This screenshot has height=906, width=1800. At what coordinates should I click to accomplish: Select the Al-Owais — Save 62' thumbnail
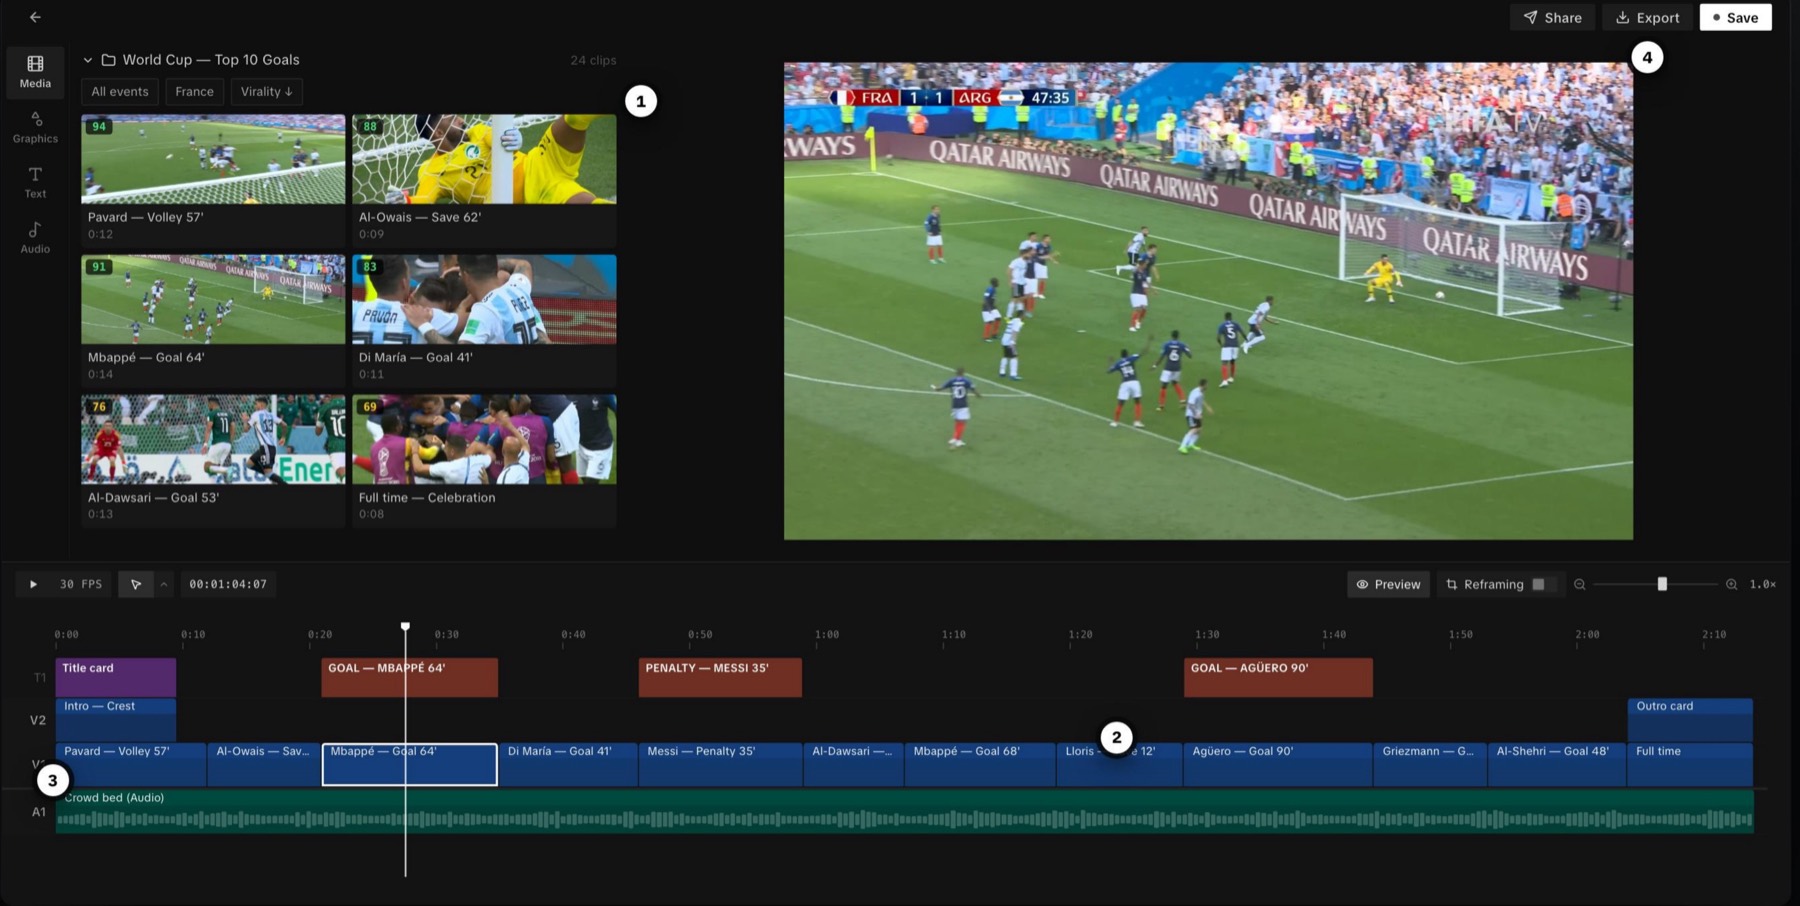[x=484, y=159]
